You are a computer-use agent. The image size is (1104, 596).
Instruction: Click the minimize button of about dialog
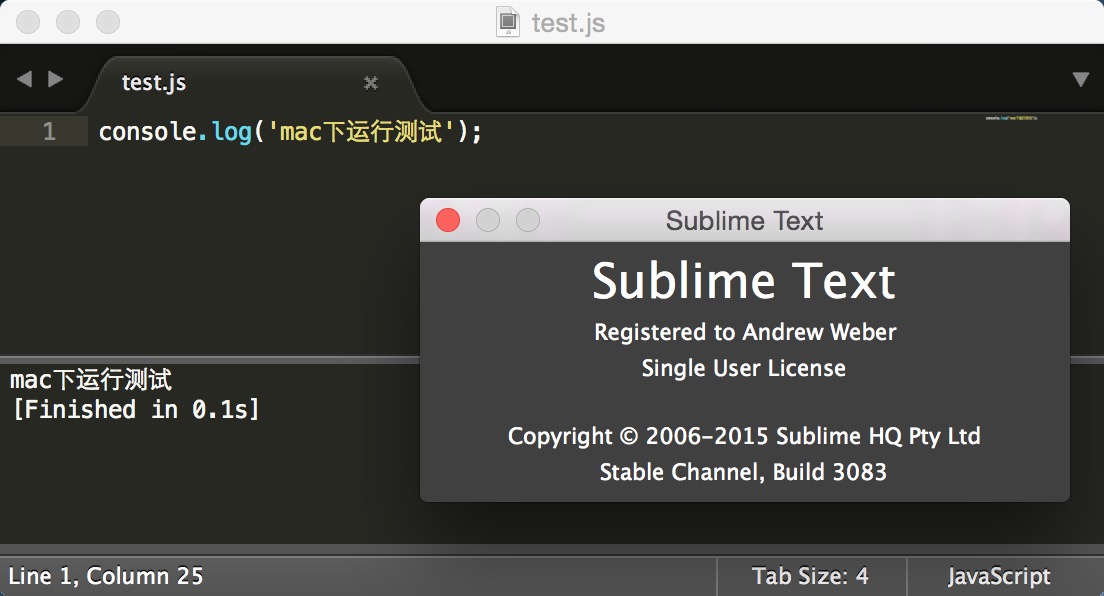click(x=488, y=221)
